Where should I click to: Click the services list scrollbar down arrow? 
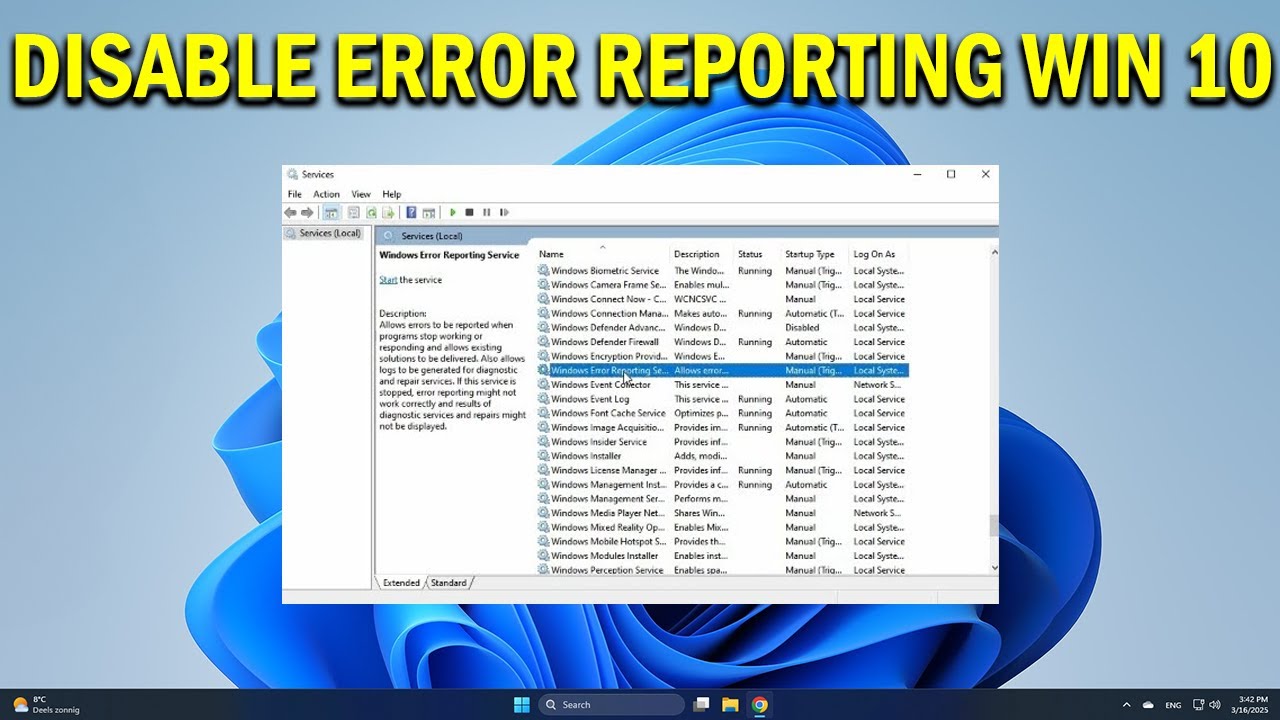tap(993, 568)
